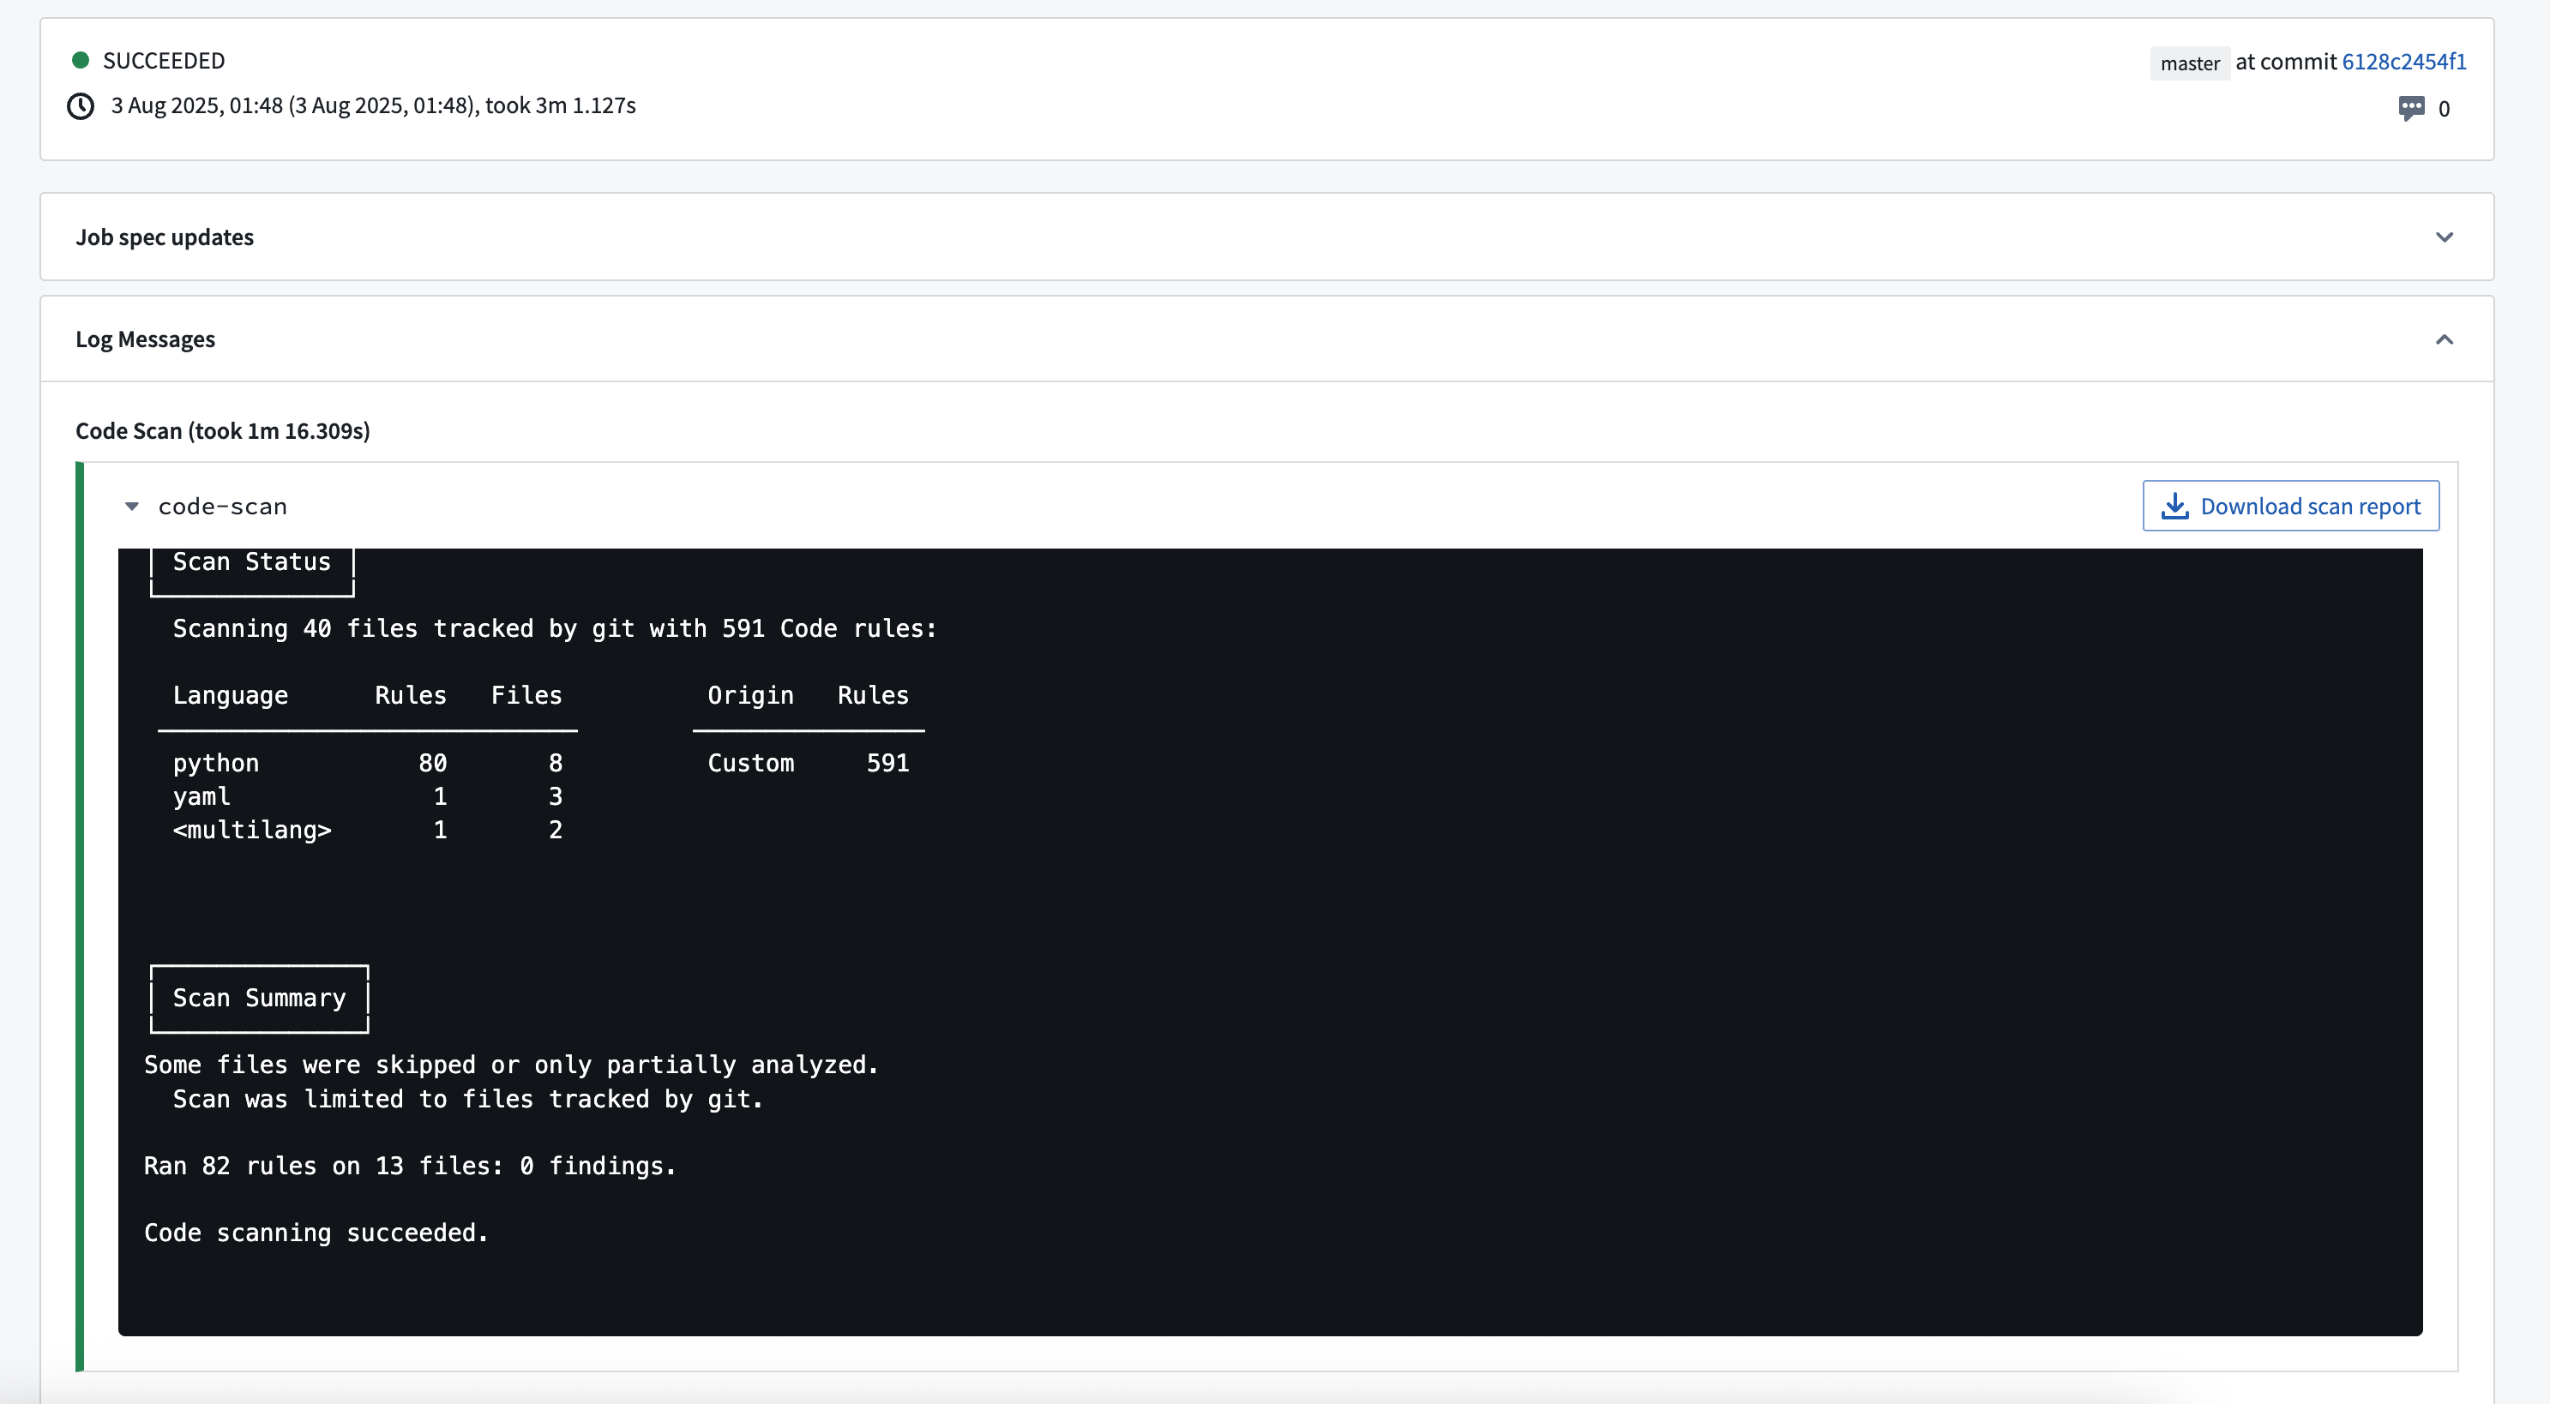Click the Download scan report button
The width and height of the screenshot is (2550, 1404).
[2290, 506]
